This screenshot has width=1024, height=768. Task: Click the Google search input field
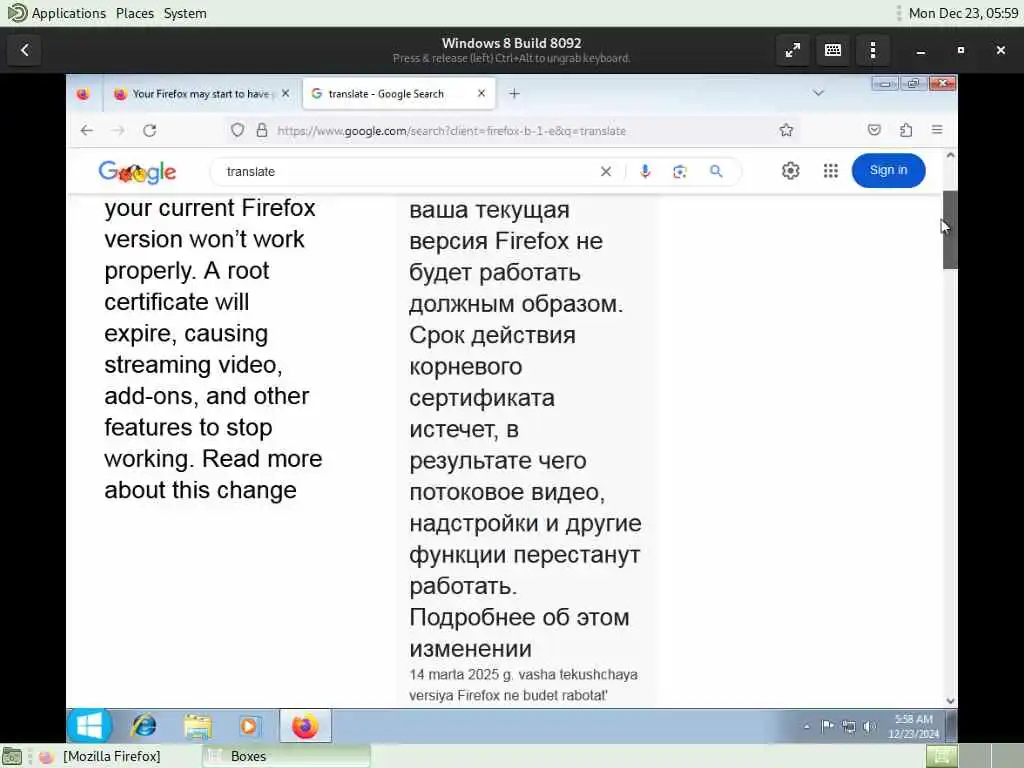tap(405, 172)
